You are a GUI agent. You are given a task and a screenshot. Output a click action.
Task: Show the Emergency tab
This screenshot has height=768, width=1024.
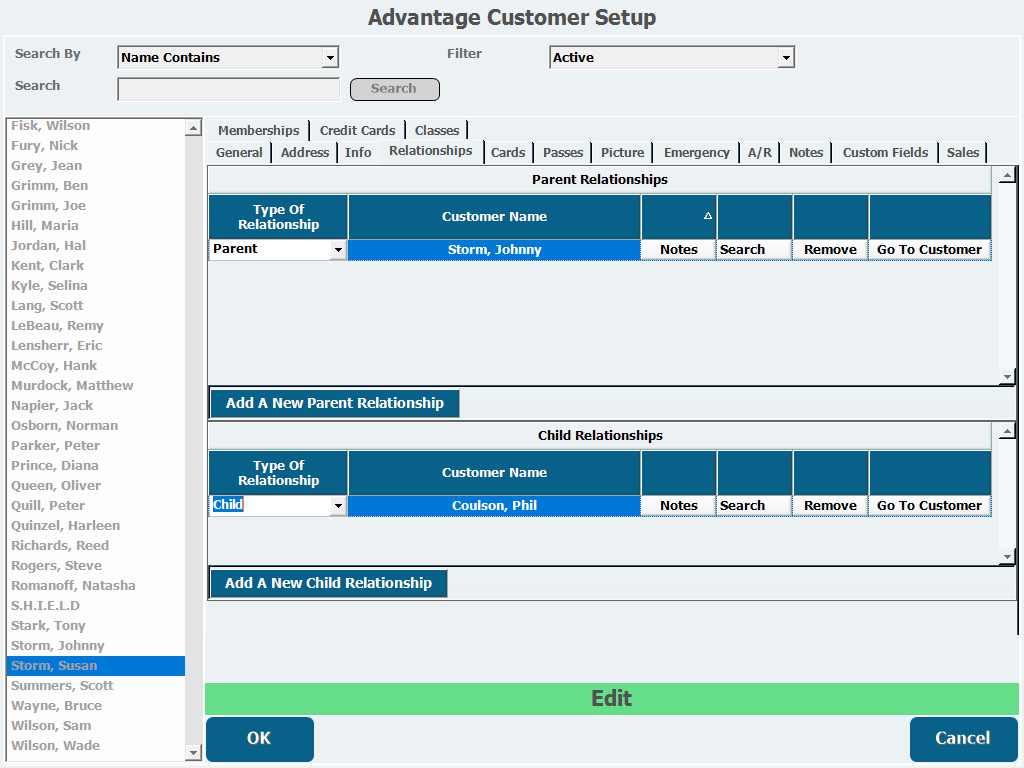click(x=697, y=152)
